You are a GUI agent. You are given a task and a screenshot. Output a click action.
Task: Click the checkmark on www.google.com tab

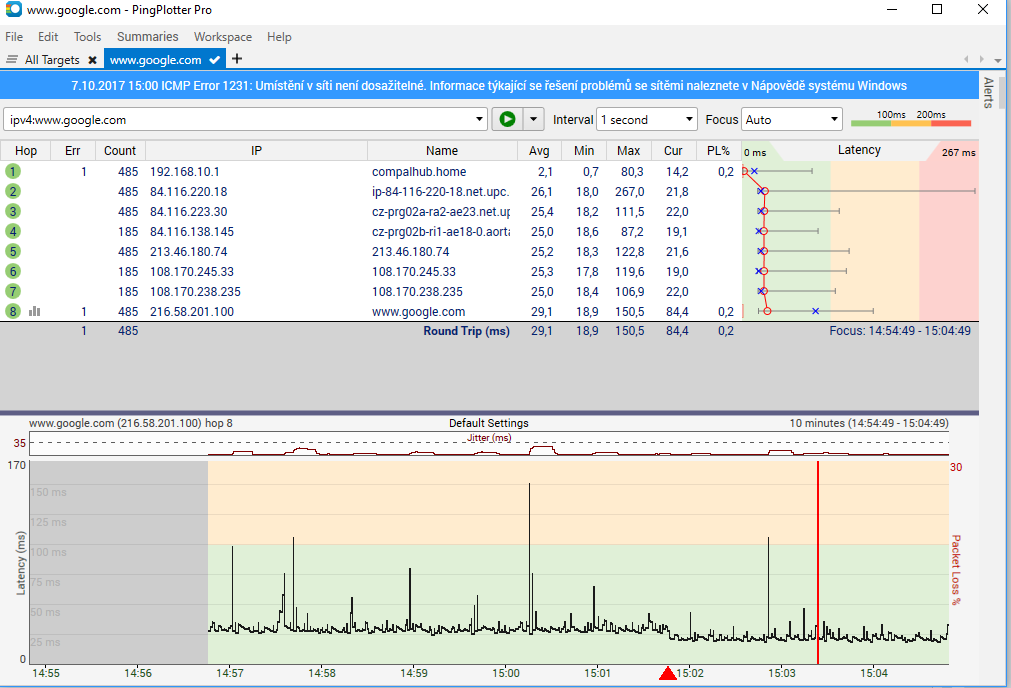point(215,60)
